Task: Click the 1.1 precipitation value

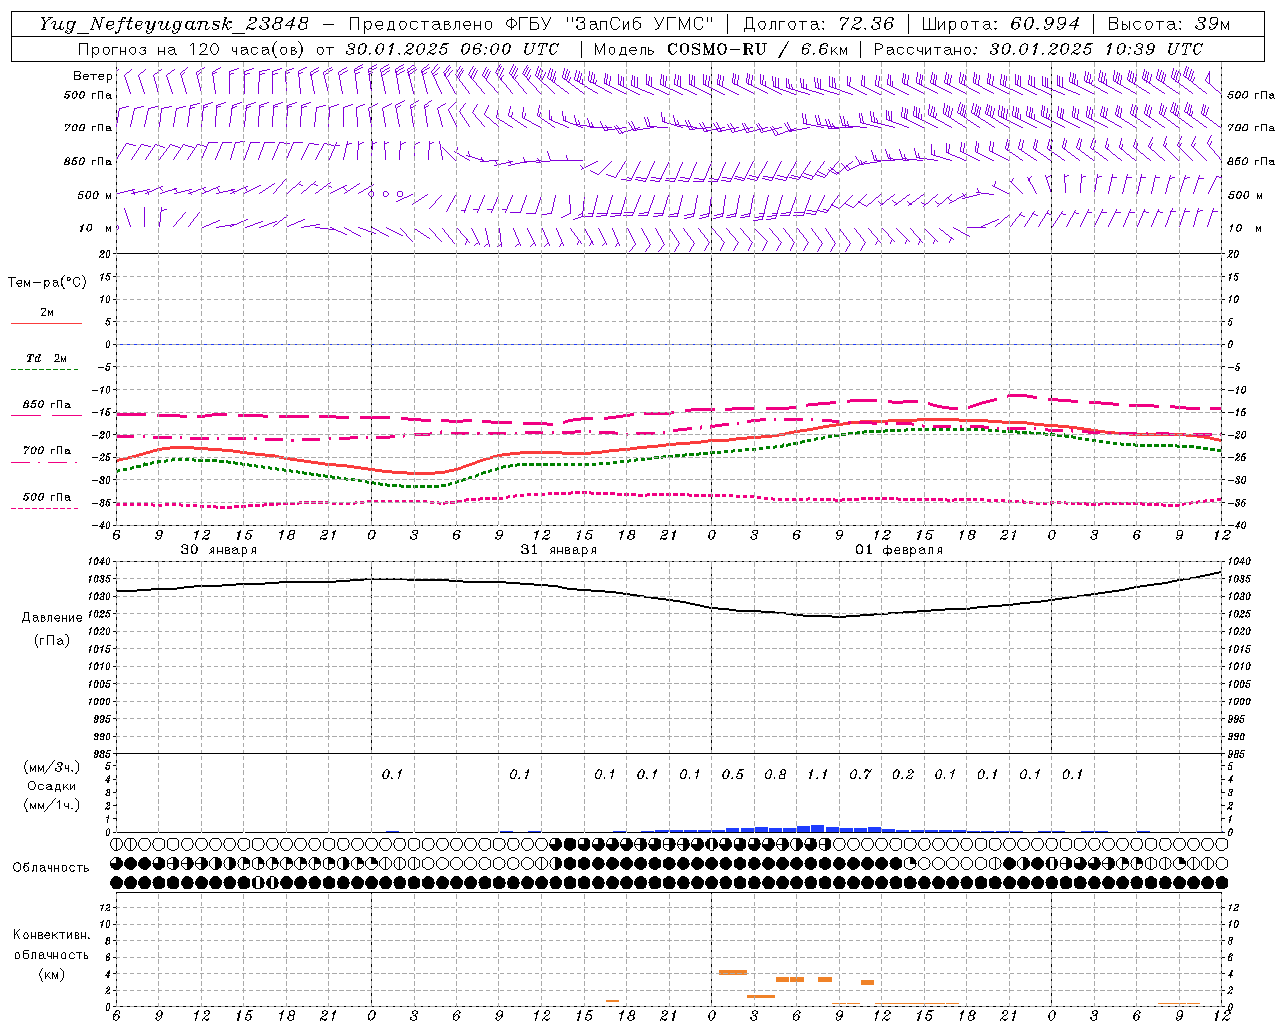Action: (818, 774)
